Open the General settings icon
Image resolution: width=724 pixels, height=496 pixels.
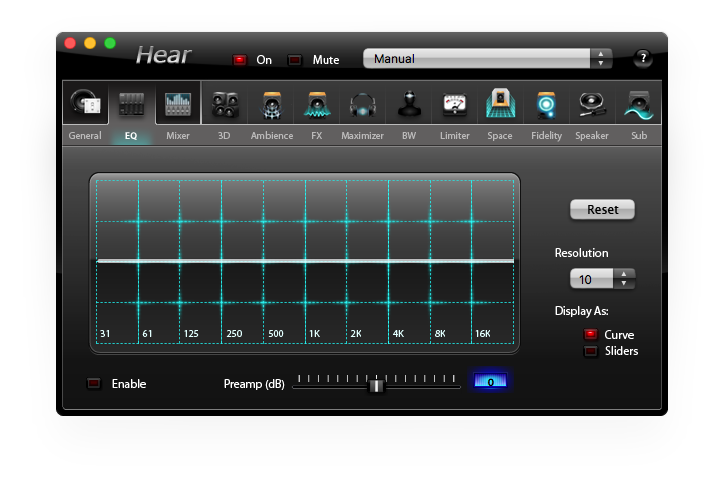pos(85,105)
